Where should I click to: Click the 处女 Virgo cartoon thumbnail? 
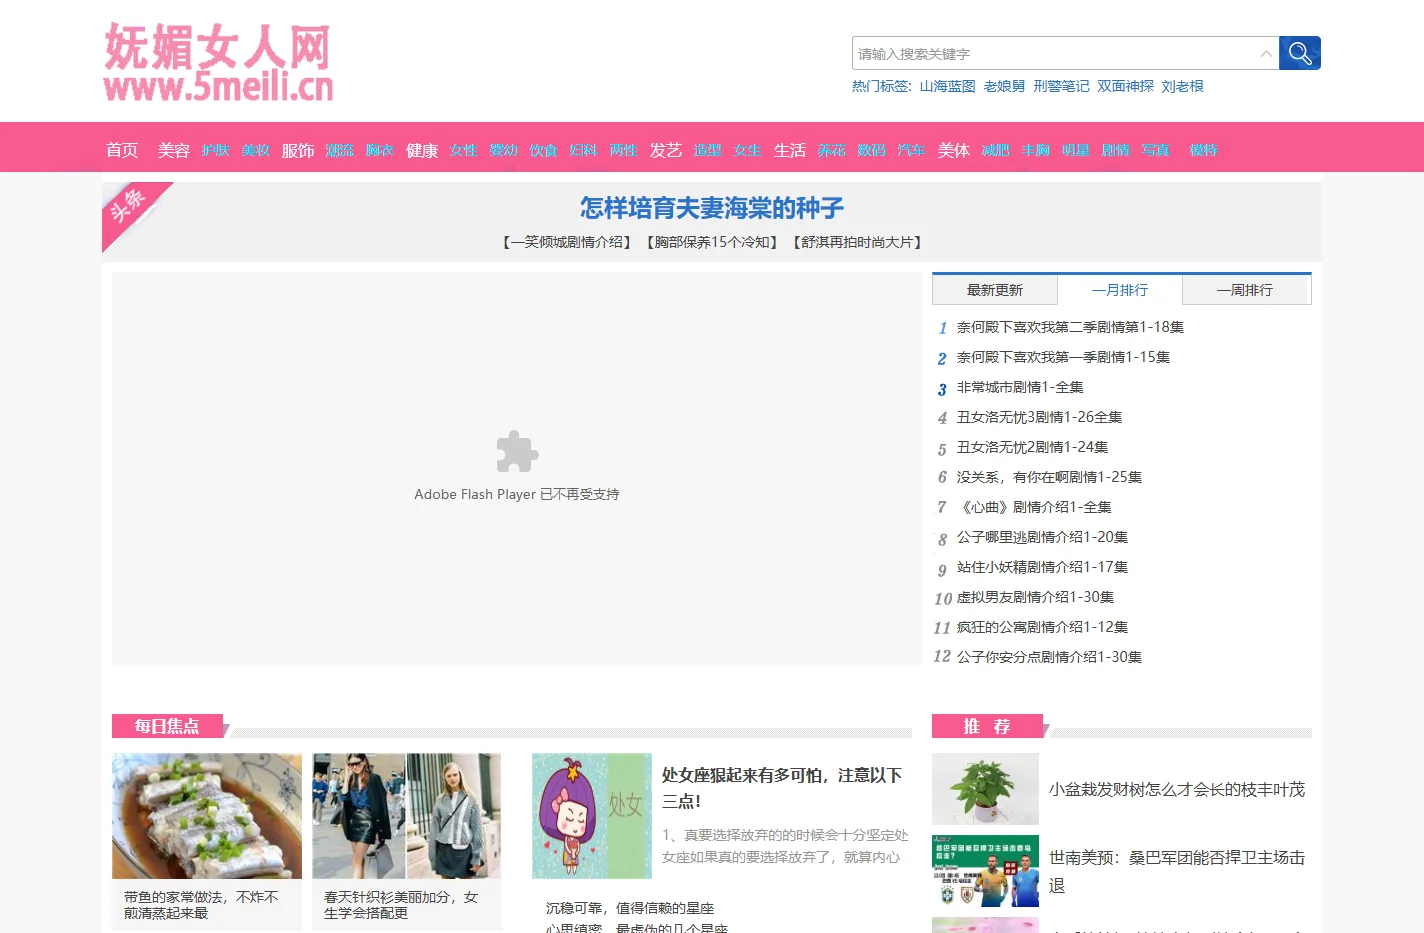592,816
